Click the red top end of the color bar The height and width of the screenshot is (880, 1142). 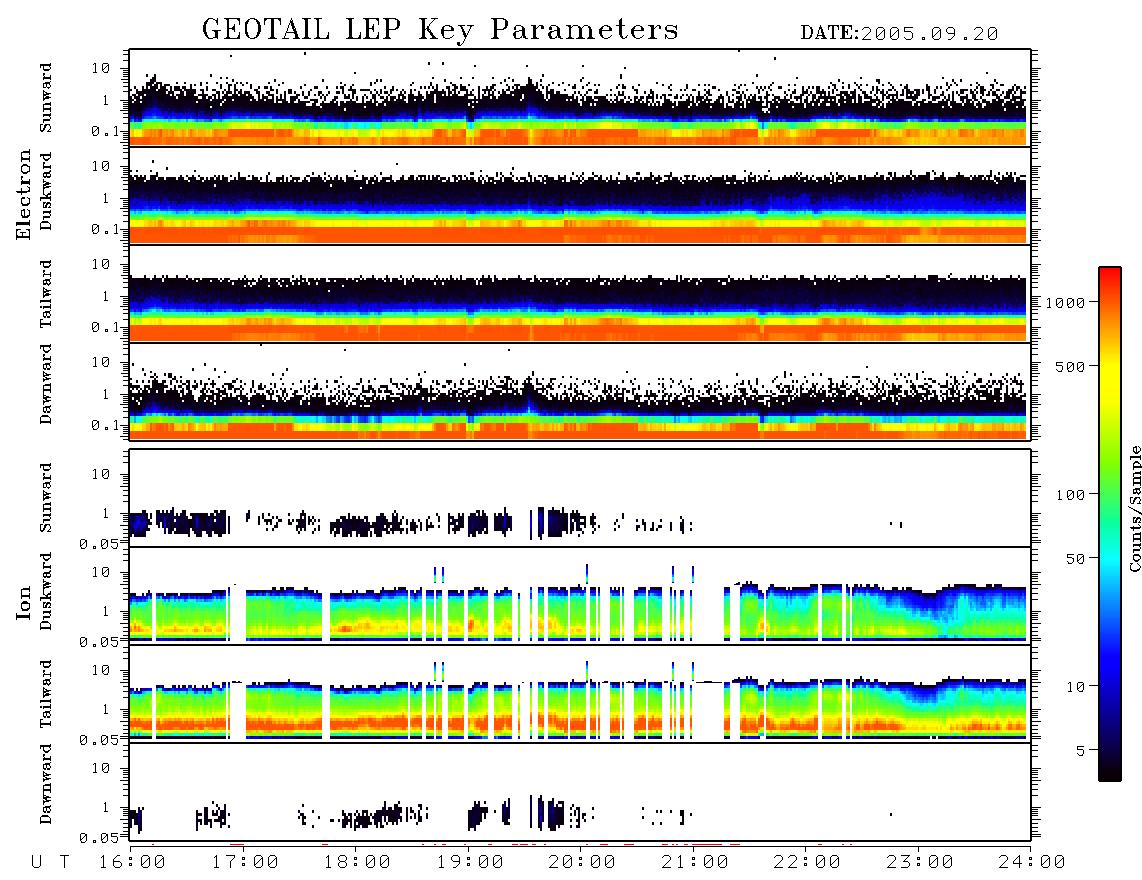pyautogui.click(x=1109, y=277)
